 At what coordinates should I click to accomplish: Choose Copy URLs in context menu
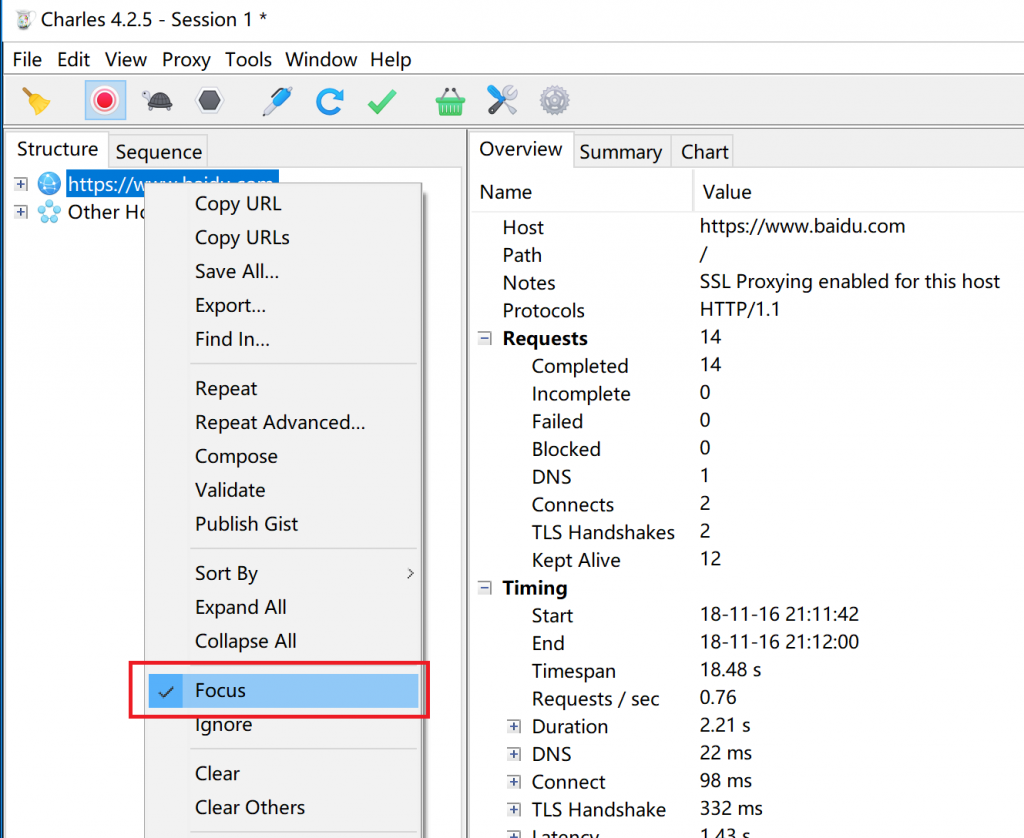(283, 238)
